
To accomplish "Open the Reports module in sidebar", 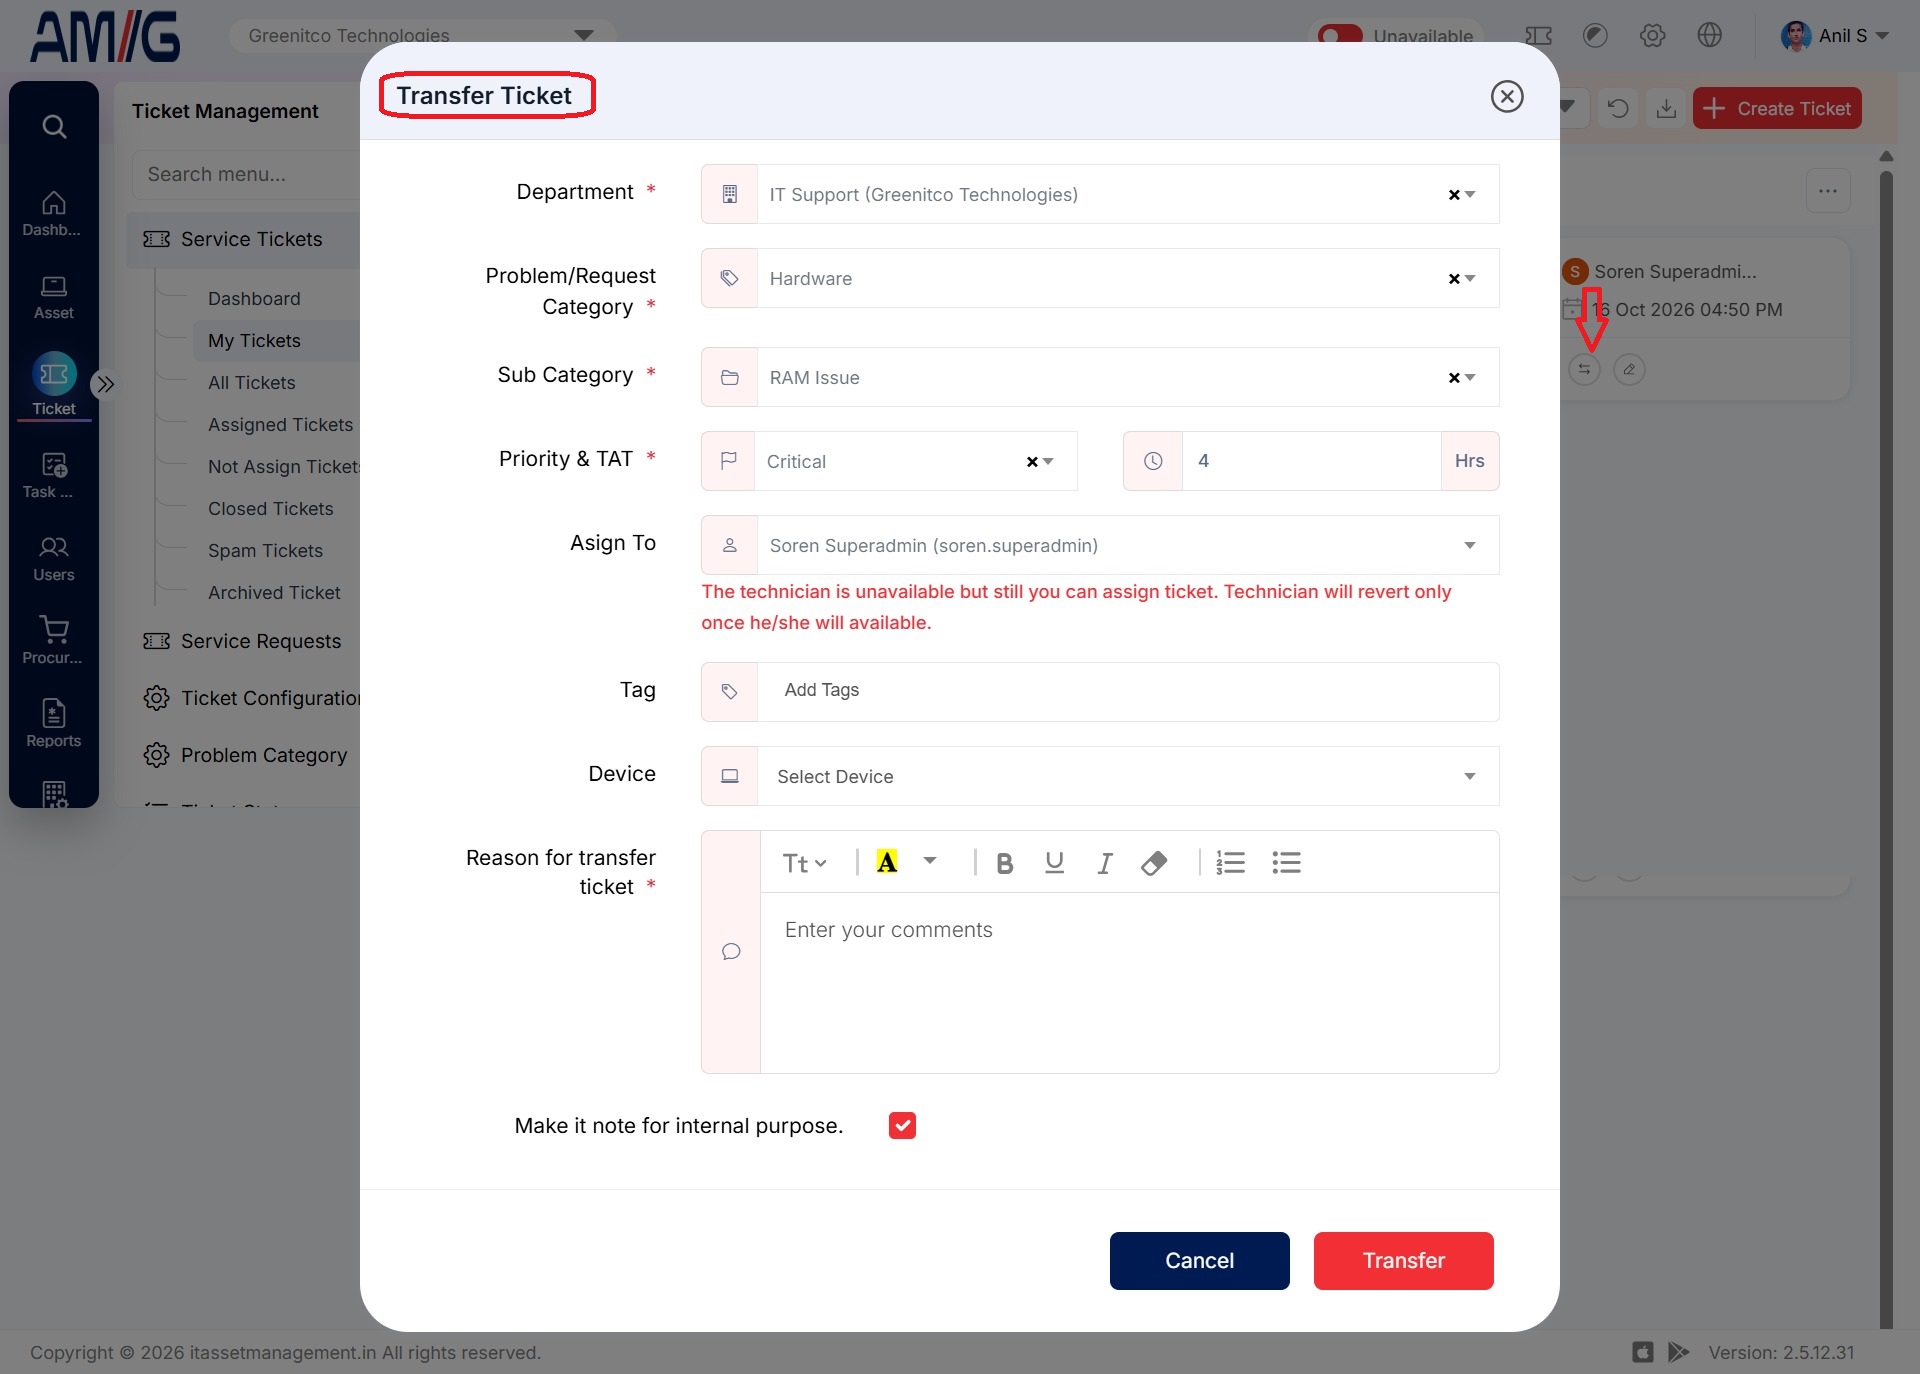I will (x=54, y=724).
